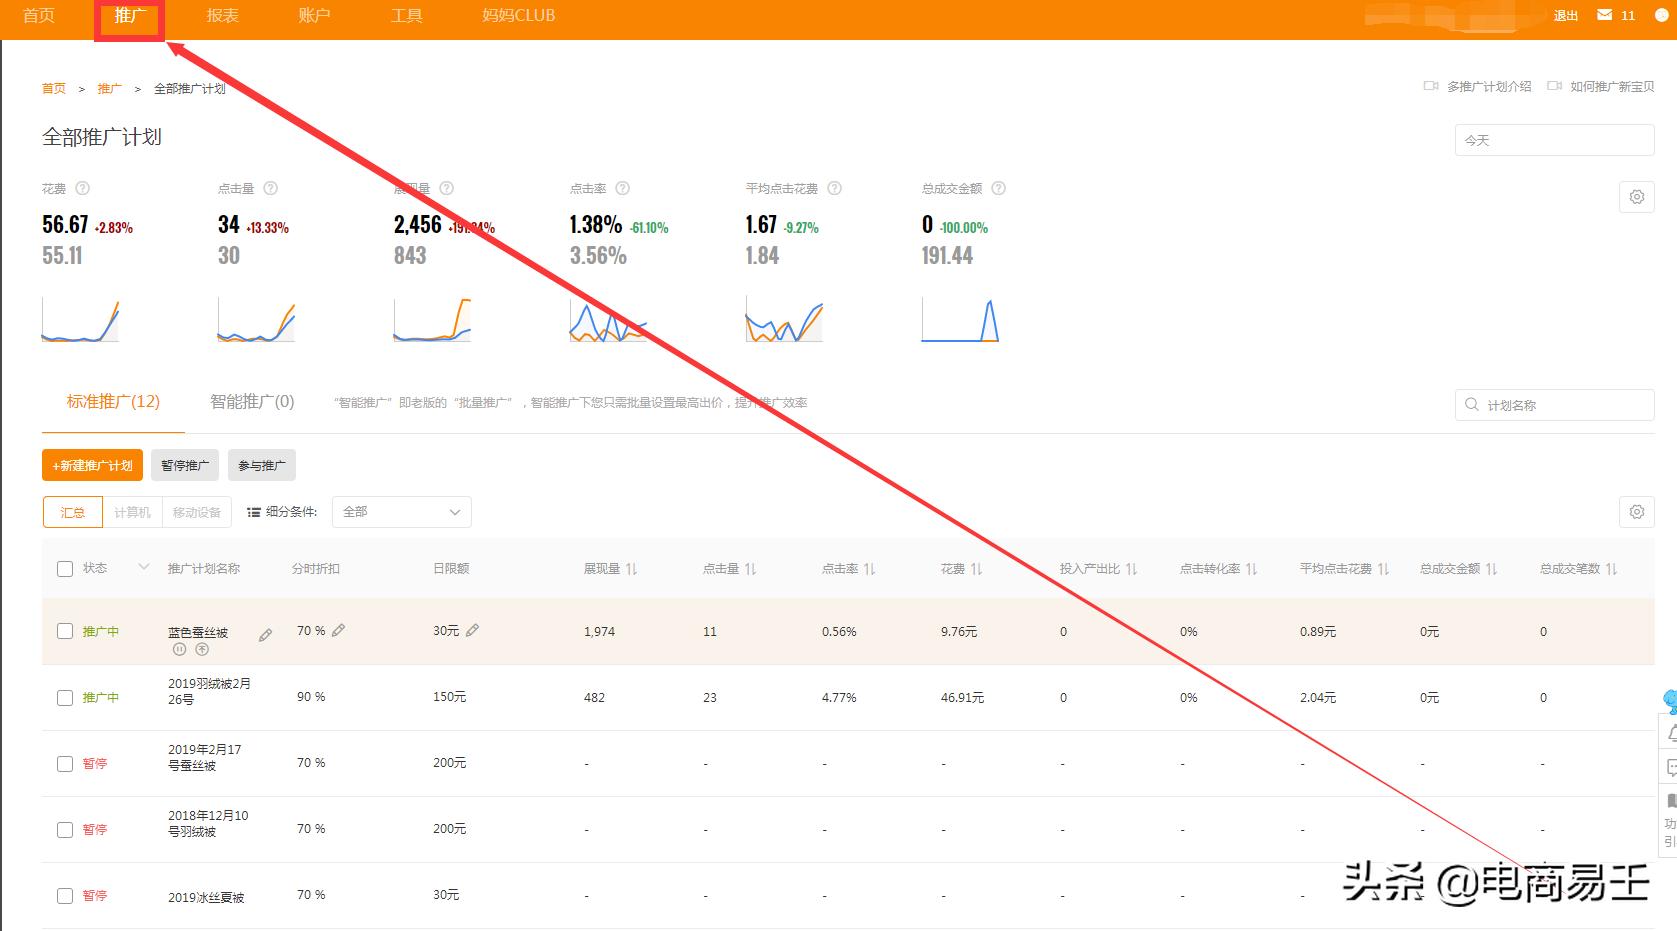The width and height of the screenshot is (1677, 931).
Task: Open the table column settings gear icon
Action: click(1636, 512)
